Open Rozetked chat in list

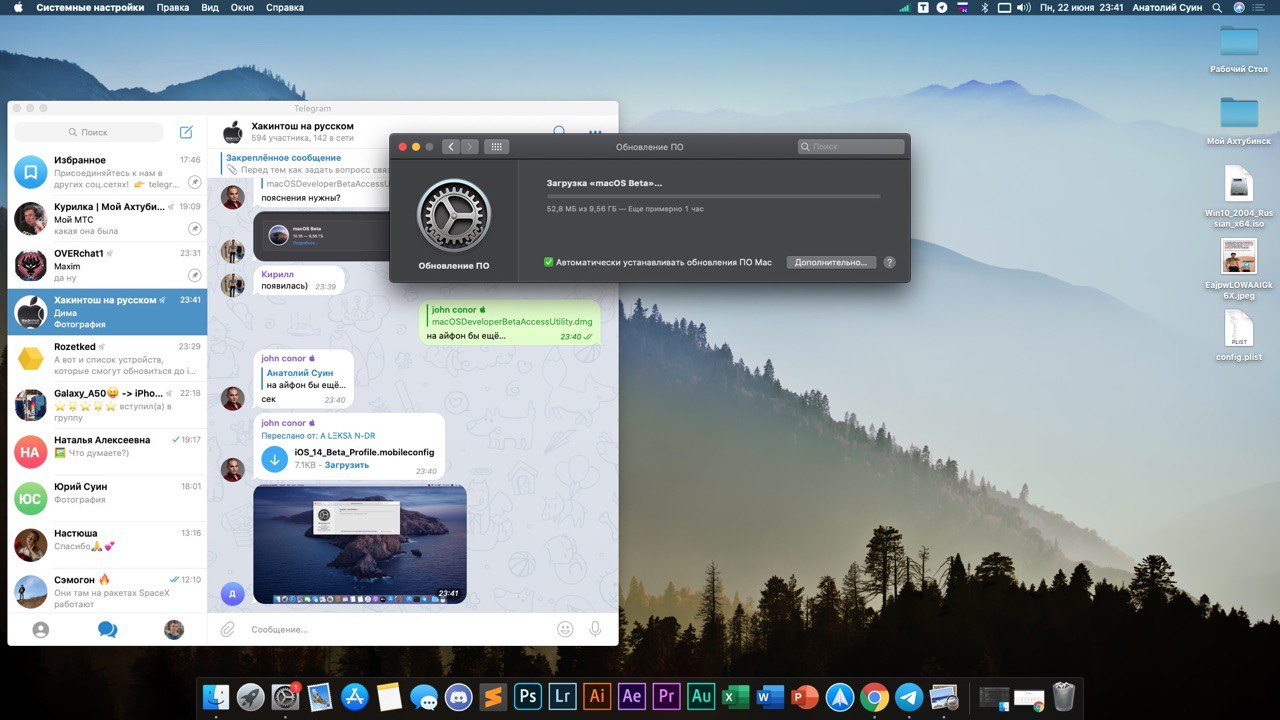(x=107, y=358)
